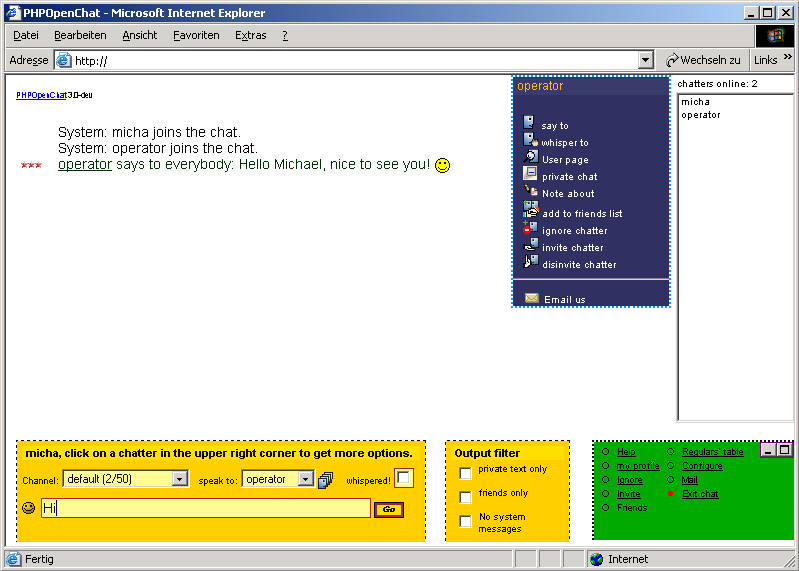Click the 'ignore chatter' icon
The width and height of the screenshot is (799, 571).
pyautogui.click(x=530, y=229)
